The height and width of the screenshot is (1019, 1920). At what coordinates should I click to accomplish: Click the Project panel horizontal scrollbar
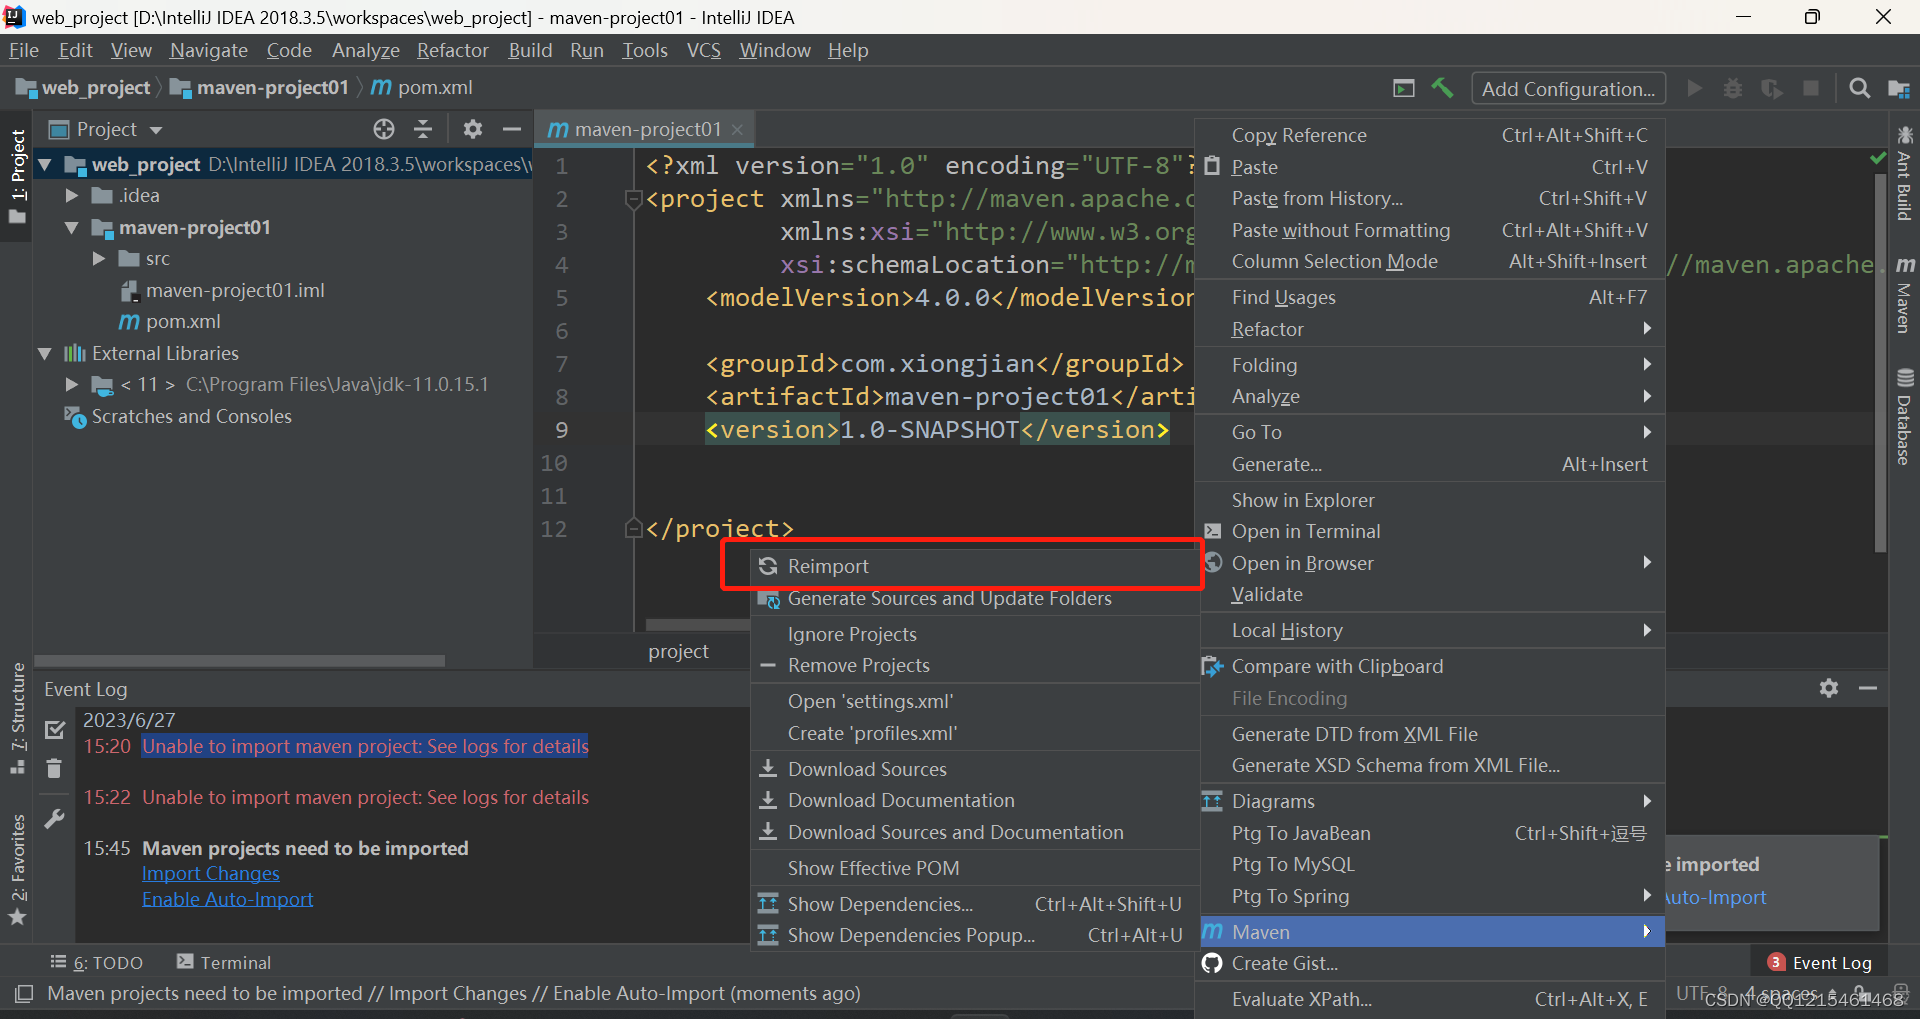[x=240, y=661]
